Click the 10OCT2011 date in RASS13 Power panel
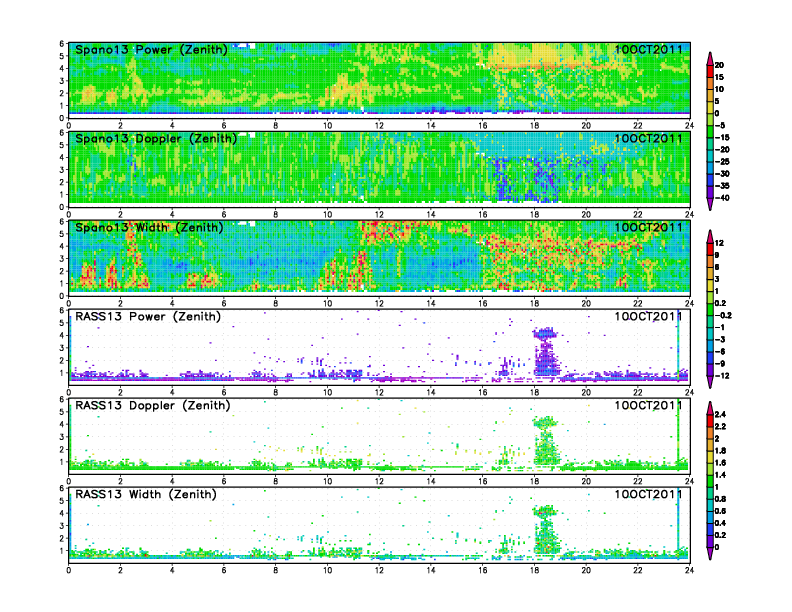 [x=648, y=316]
